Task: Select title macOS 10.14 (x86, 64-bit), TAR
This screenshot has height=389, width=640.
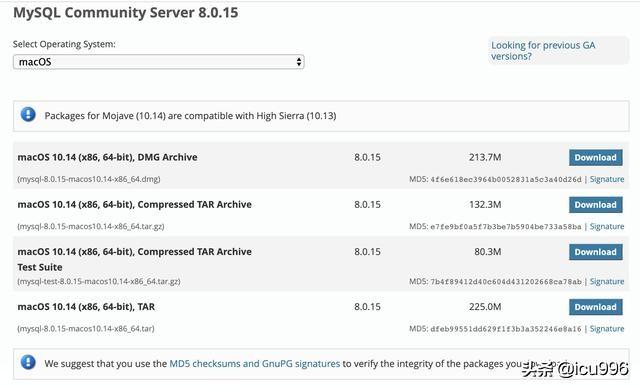Action: point(86,307)
